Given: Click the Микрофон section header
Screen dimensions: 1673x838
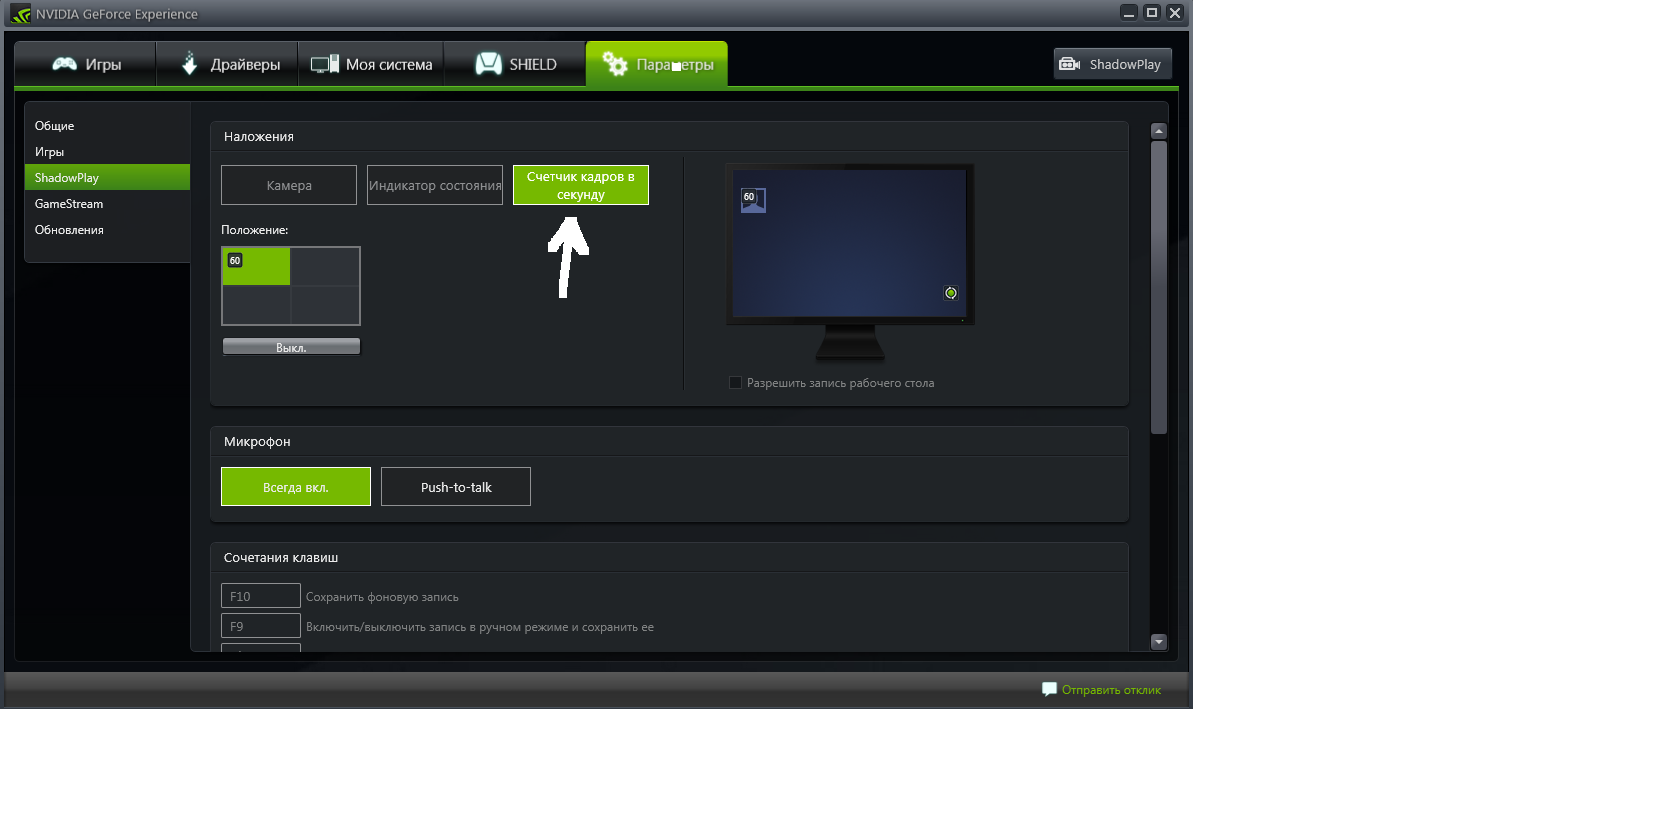Looking at the screenshot, I should pyautogui.click(x=257, y=442).
